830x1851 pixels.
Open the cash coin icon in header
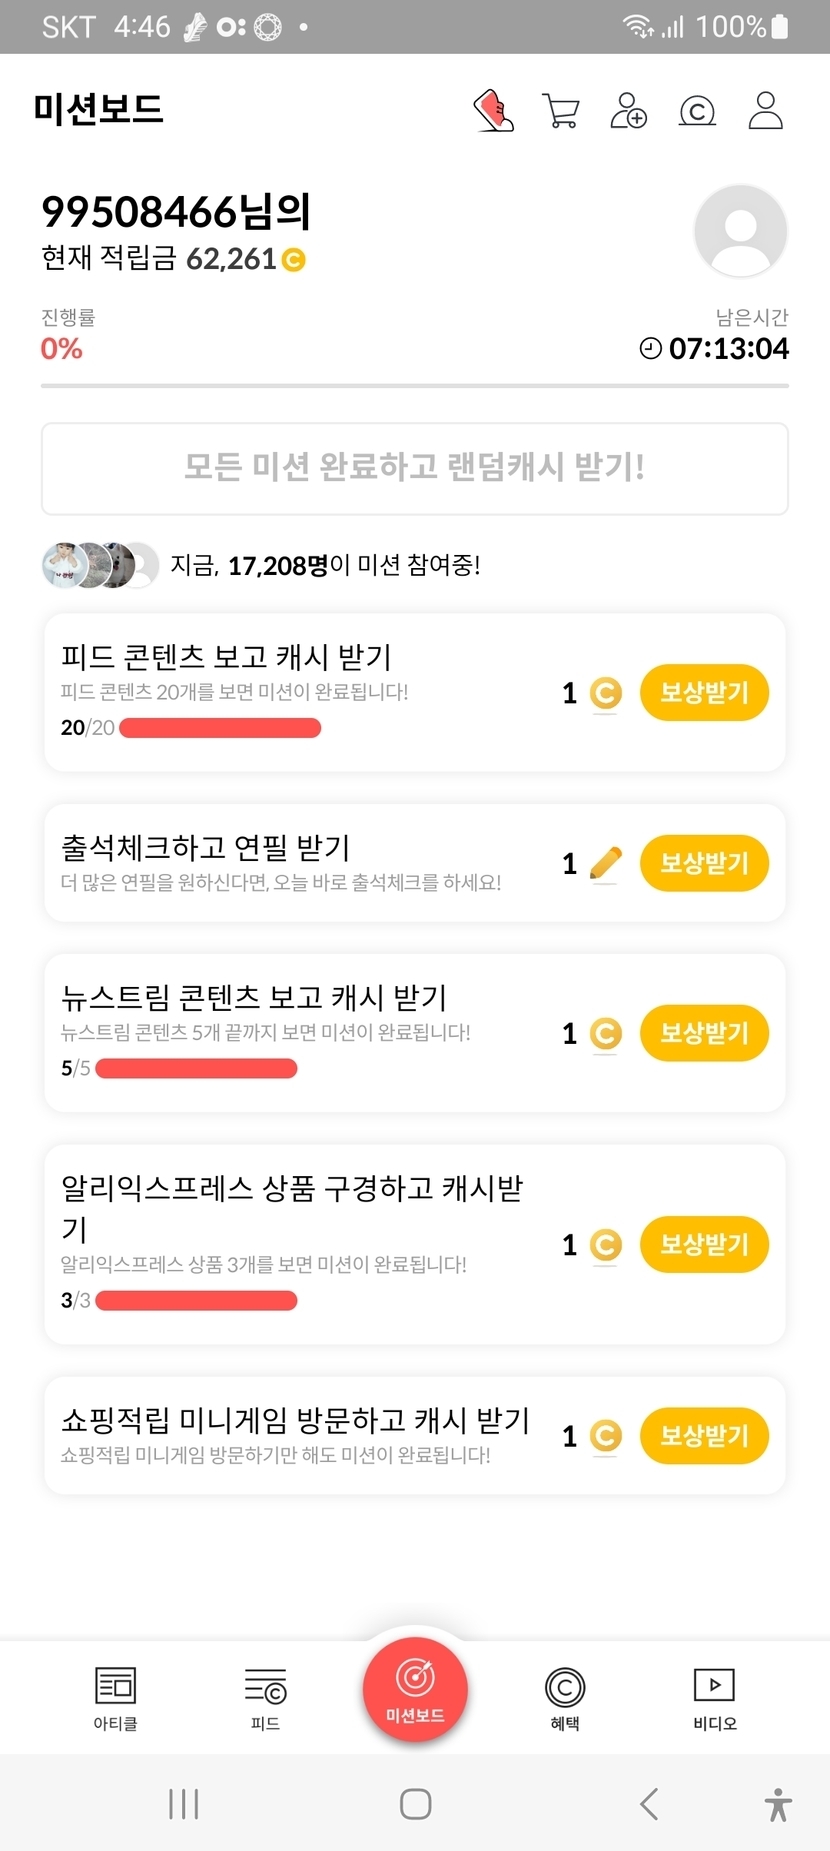tap(697, 111)
